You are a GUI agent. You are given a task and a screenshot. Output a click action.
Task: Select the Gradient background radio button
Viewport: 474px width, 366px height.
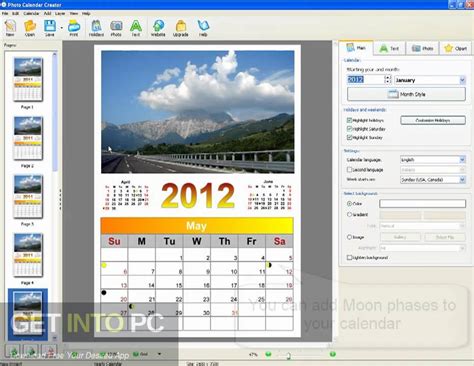point(349,214)
